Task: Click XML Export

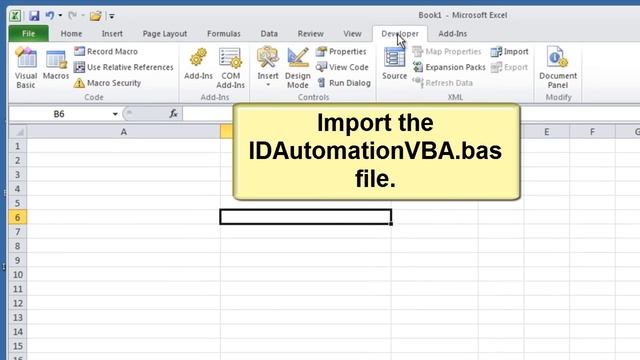Action: (x=509, y=67)
